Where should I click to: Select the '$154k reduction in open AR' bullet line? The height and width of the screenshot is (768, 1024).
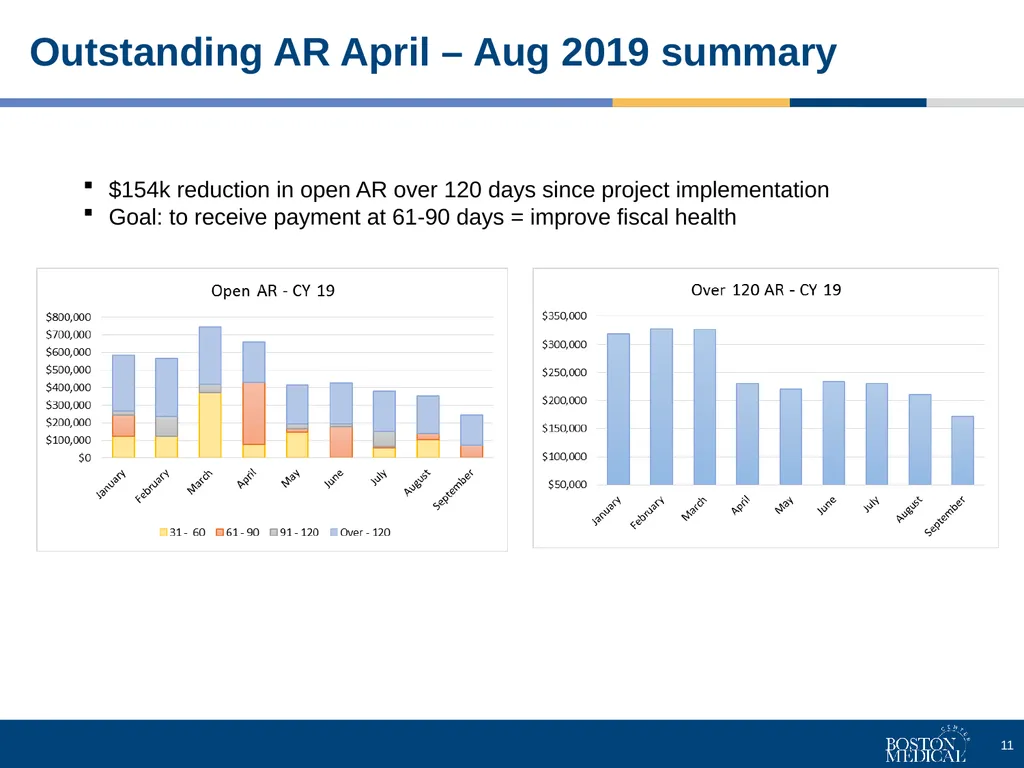(468, 189)
